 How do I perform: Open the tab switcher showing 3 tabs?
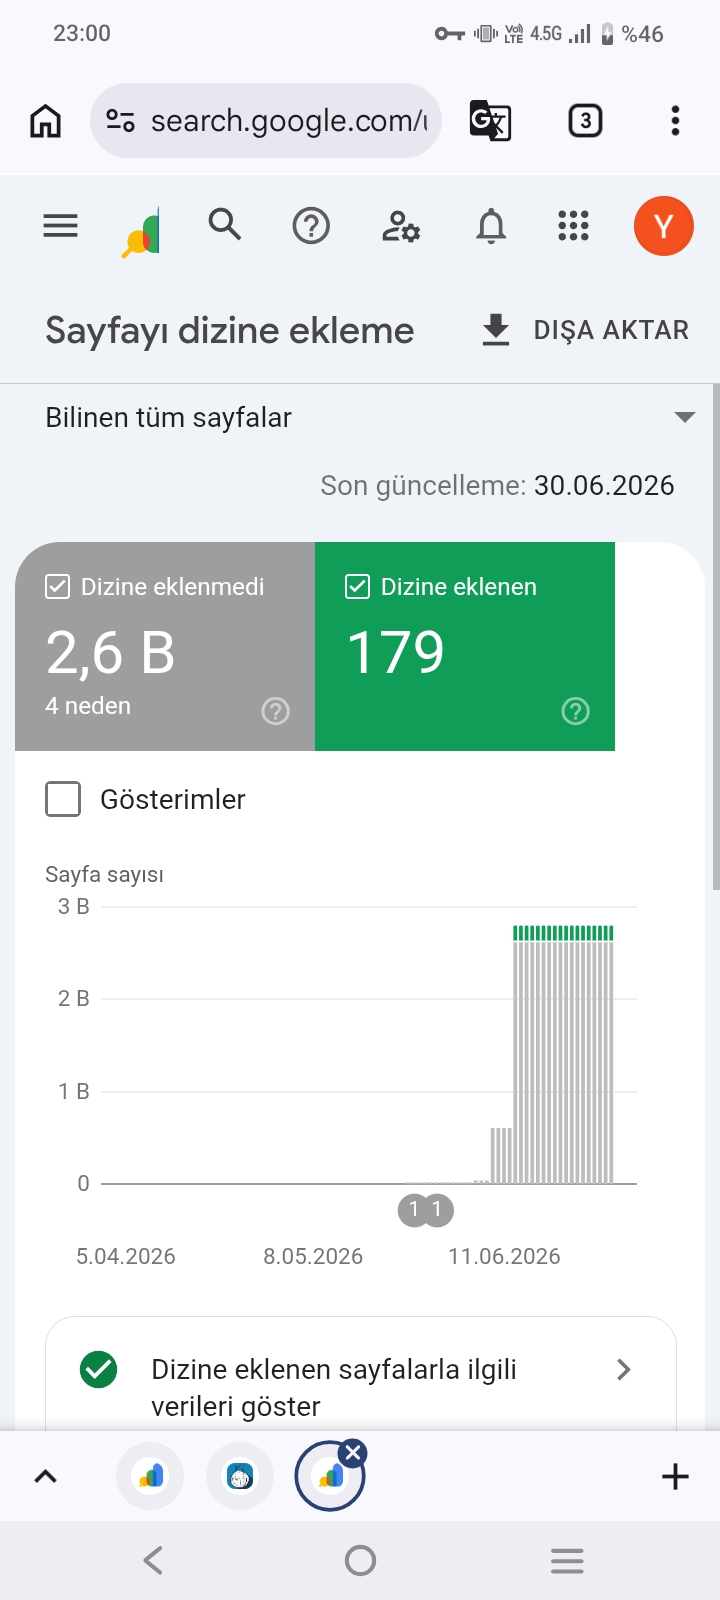click(585, 121)
